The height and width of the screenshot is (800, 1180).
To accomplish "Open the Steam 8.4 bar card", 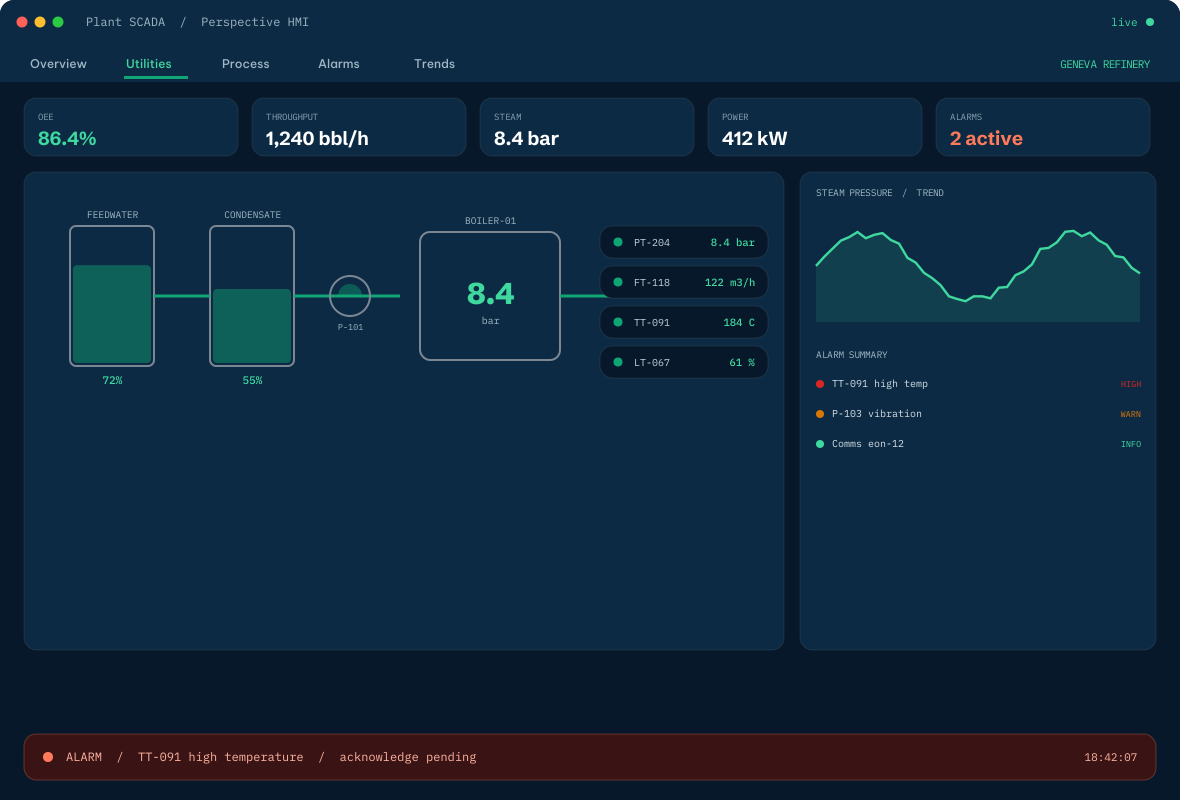I will coord(587,127).
